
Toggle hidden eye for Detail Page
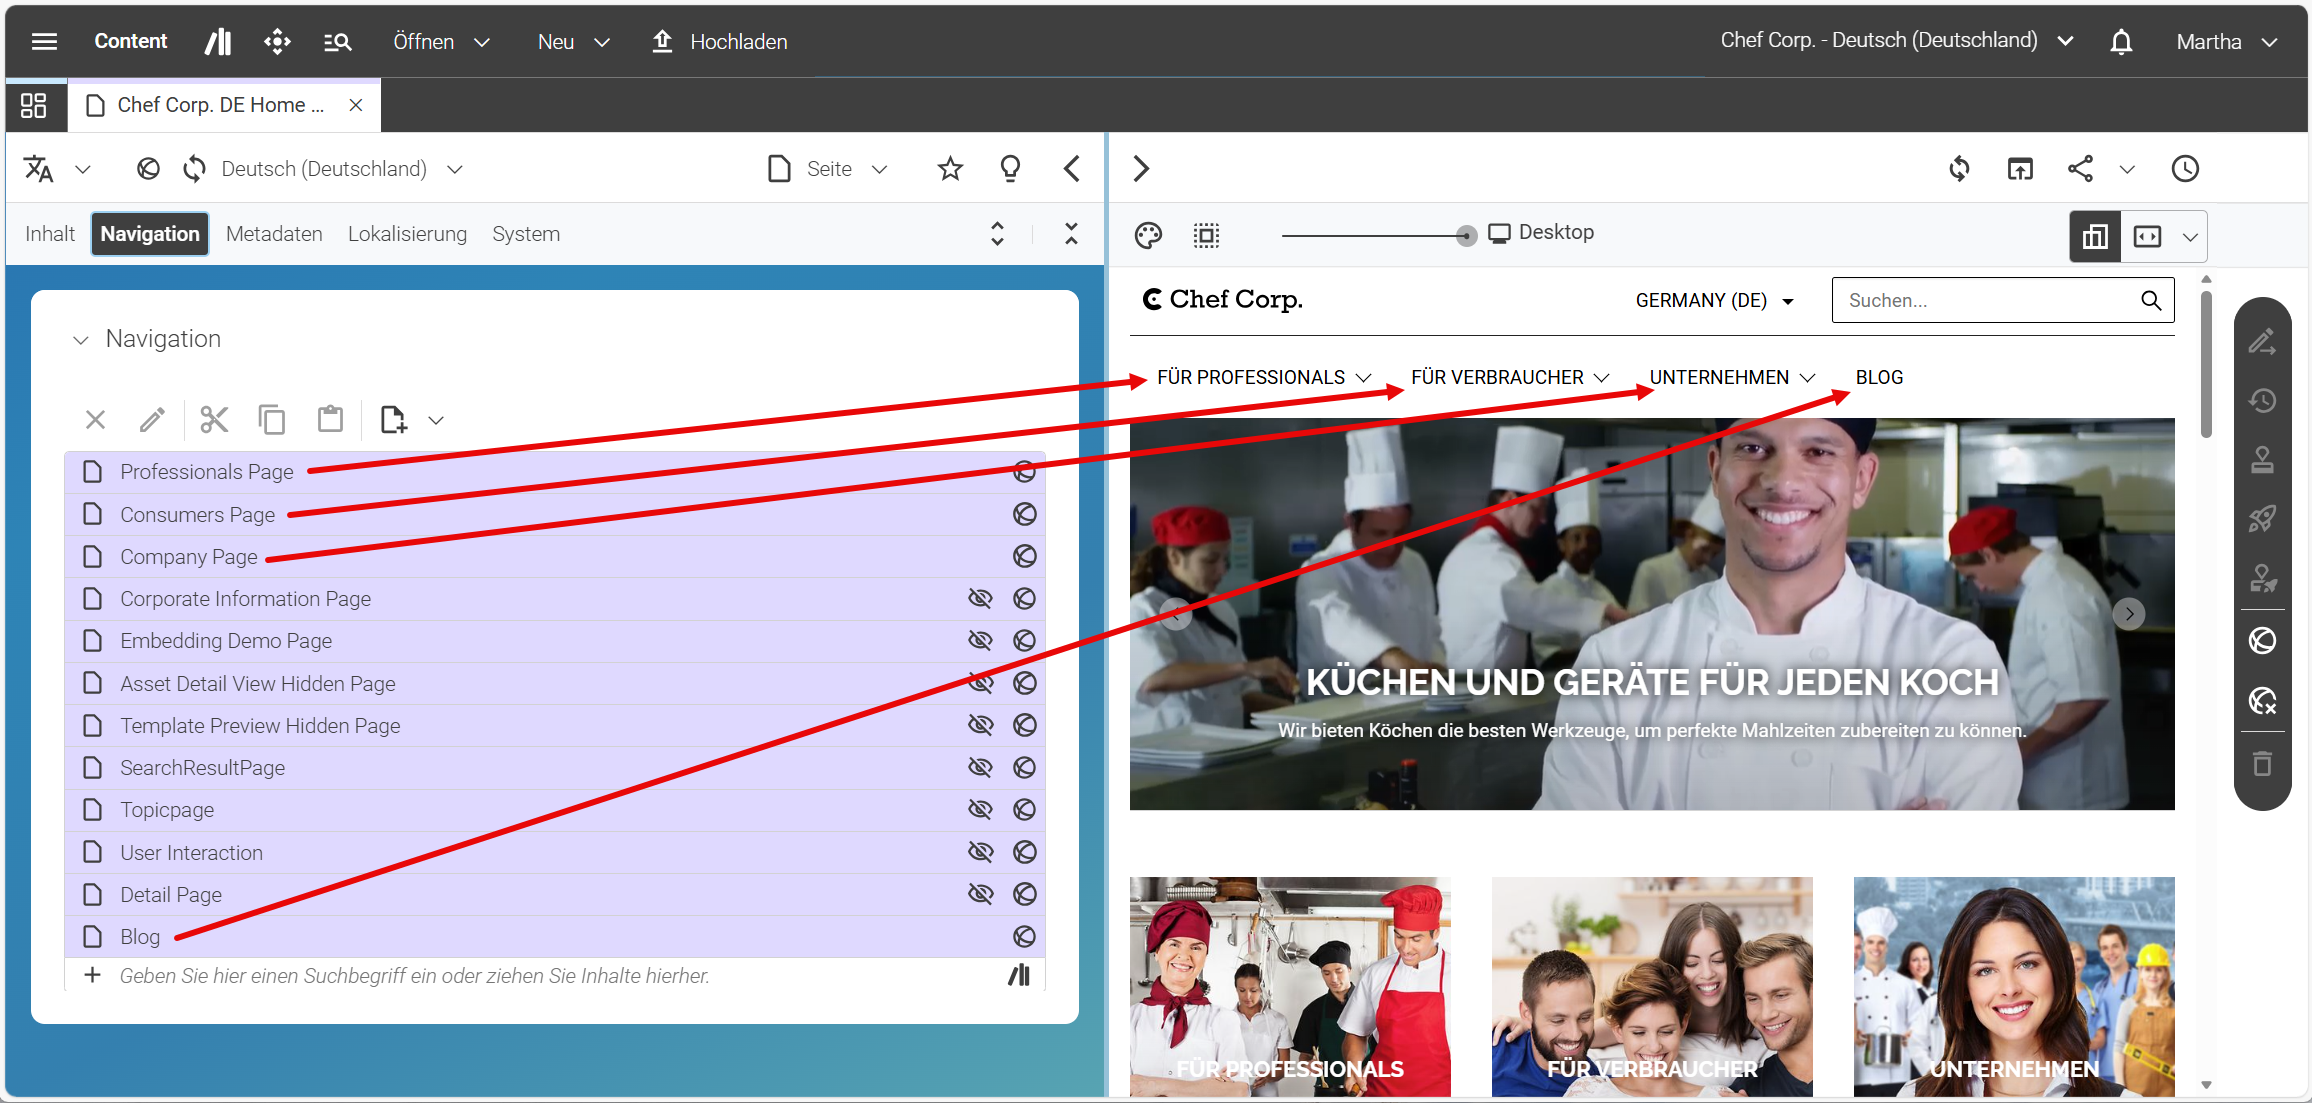(x=980, y=894)
